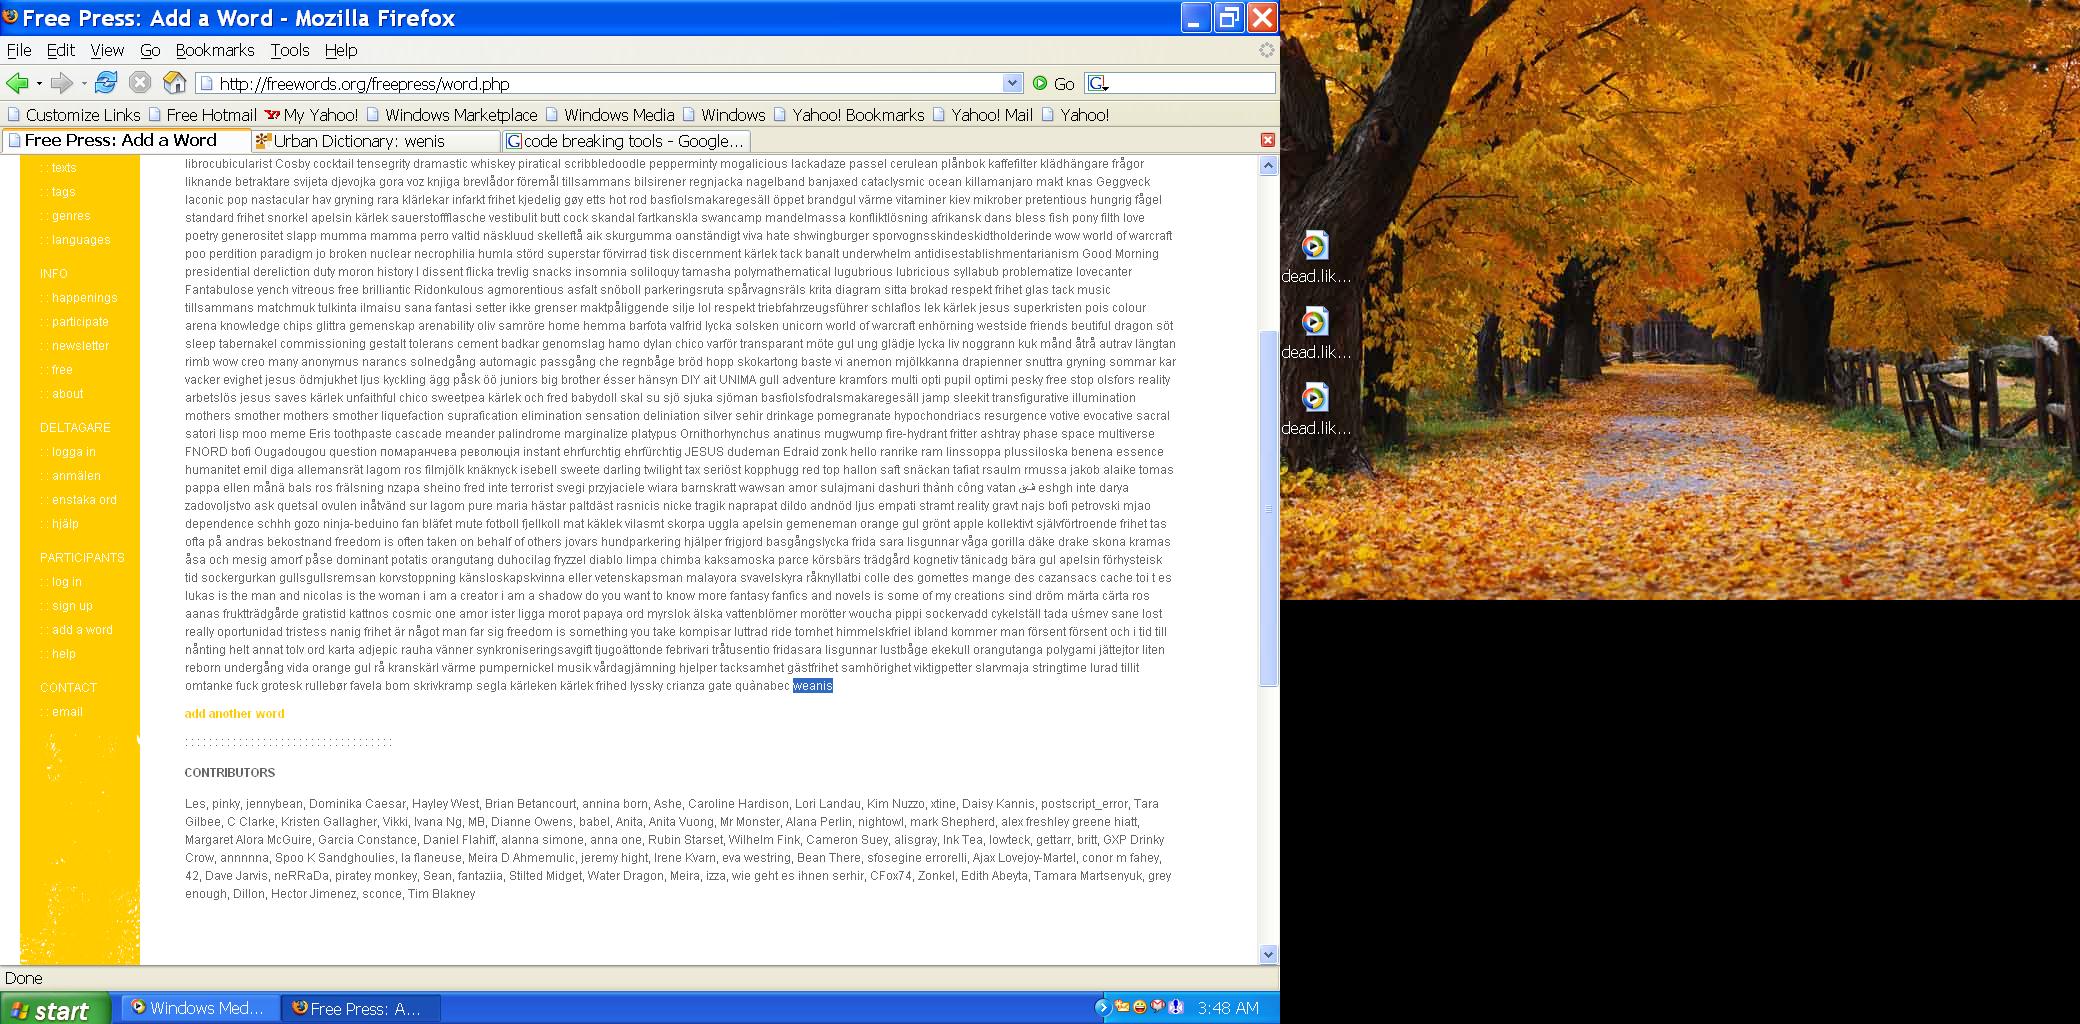The image size is (2080, 1024).
Task: Expand the URL address bar dropdown
Action: point(1012,83)
